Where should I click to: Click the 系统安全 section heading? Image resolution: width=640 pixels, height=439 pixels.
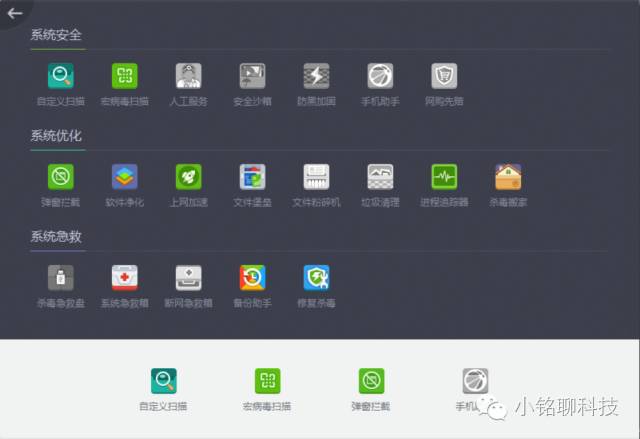point(56,35)
